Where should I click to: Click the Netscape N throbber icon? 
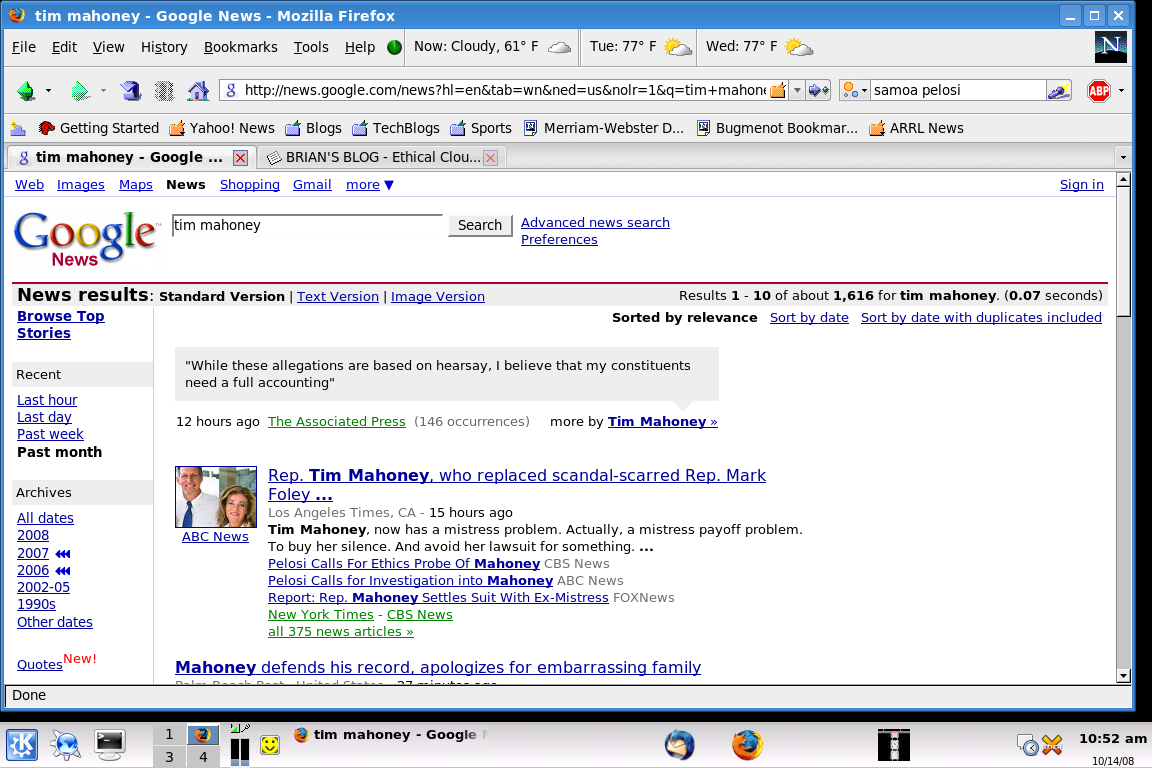pos(1110,47)
